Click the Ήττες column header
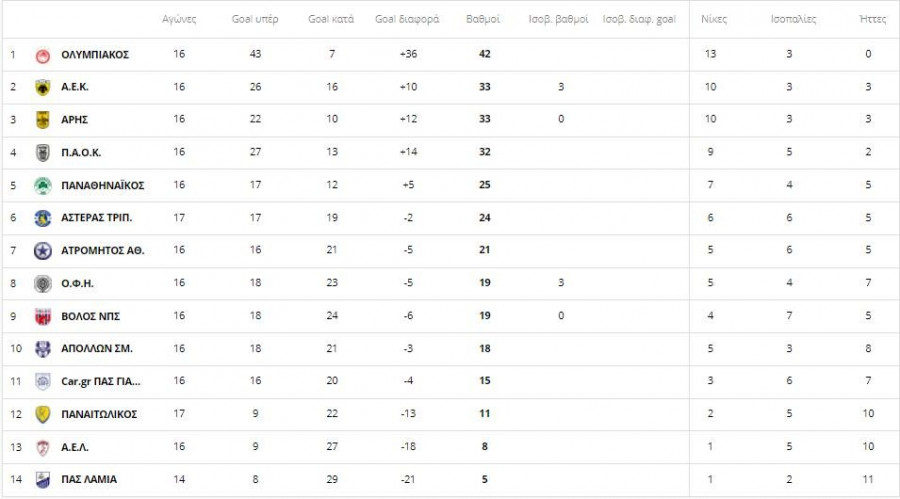900x499 pixels. coord(873,19)
